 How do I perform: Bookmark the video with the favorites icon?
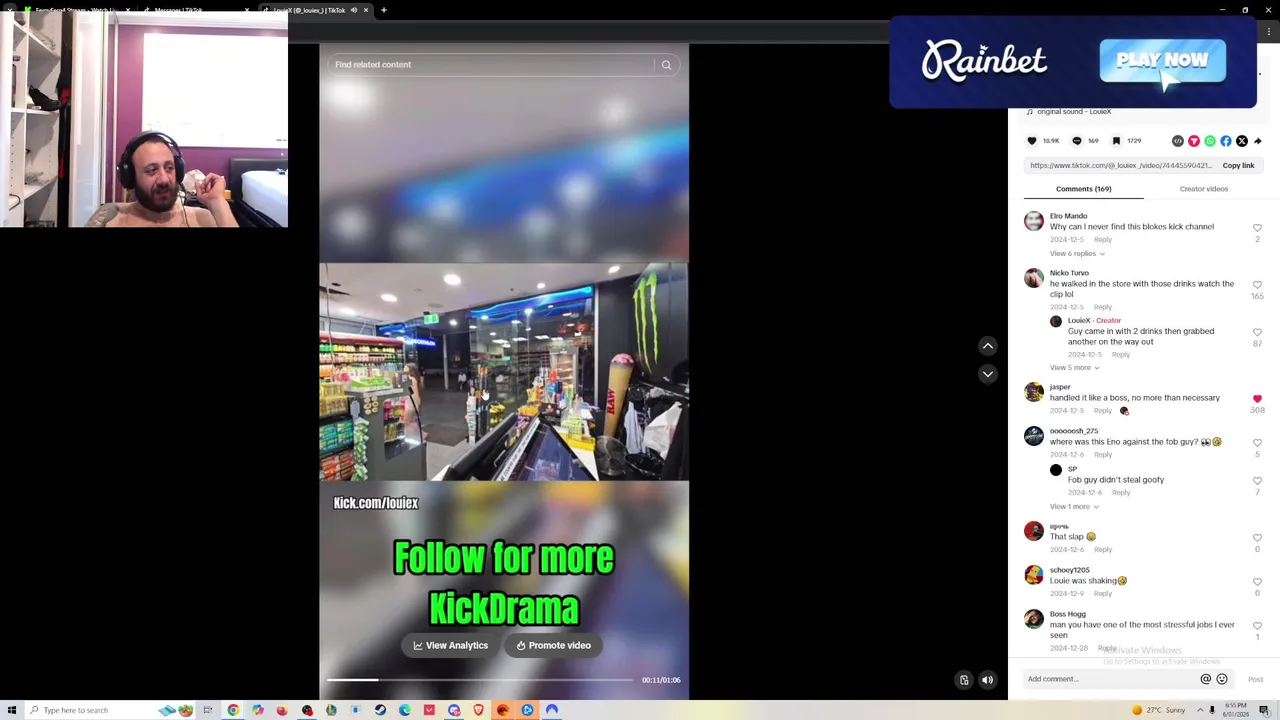pos(1116,141)
